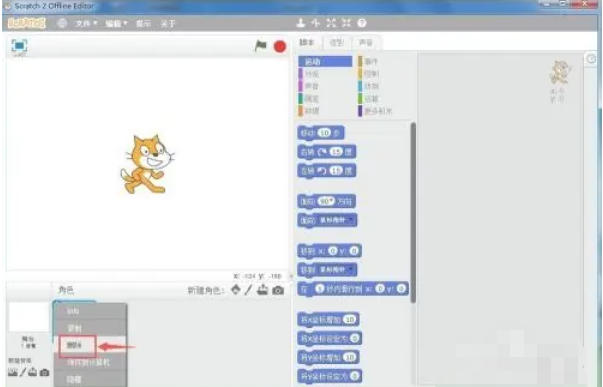Open the 提示 (Tips) menu item
The image size is (603, 387).
(143, 23)
